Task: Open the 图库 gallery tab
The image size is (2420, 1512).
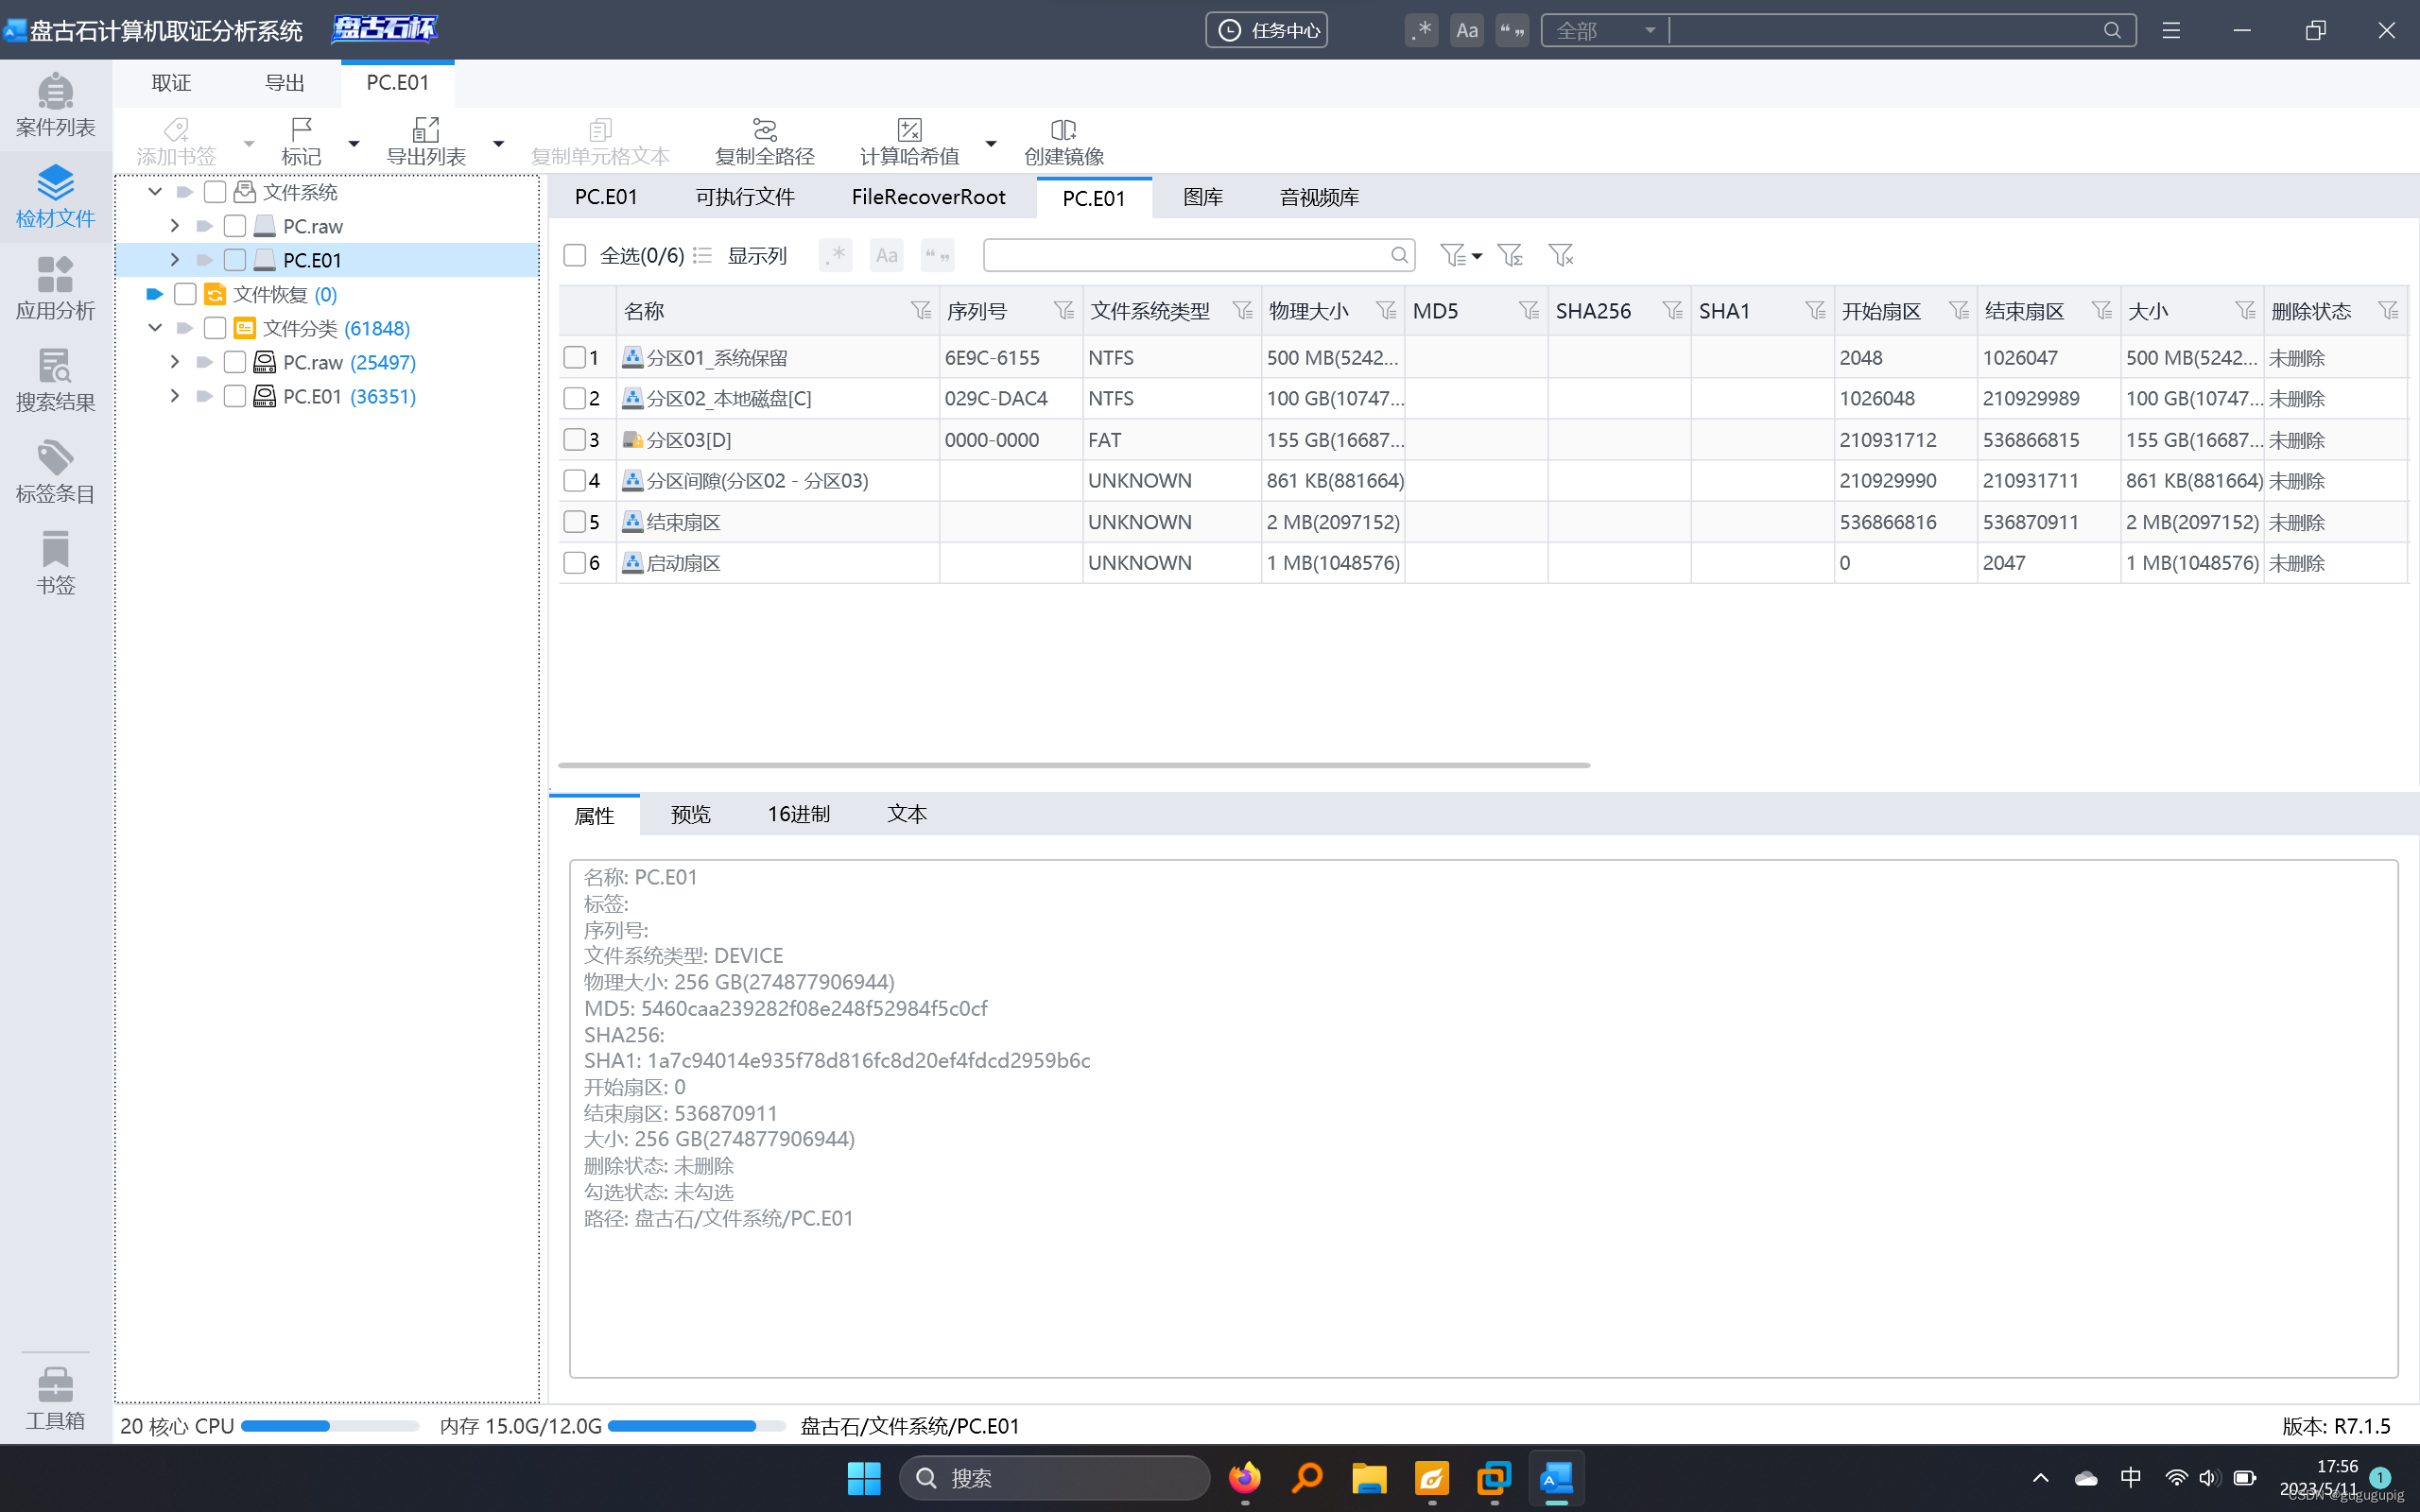Action: 1202,197
